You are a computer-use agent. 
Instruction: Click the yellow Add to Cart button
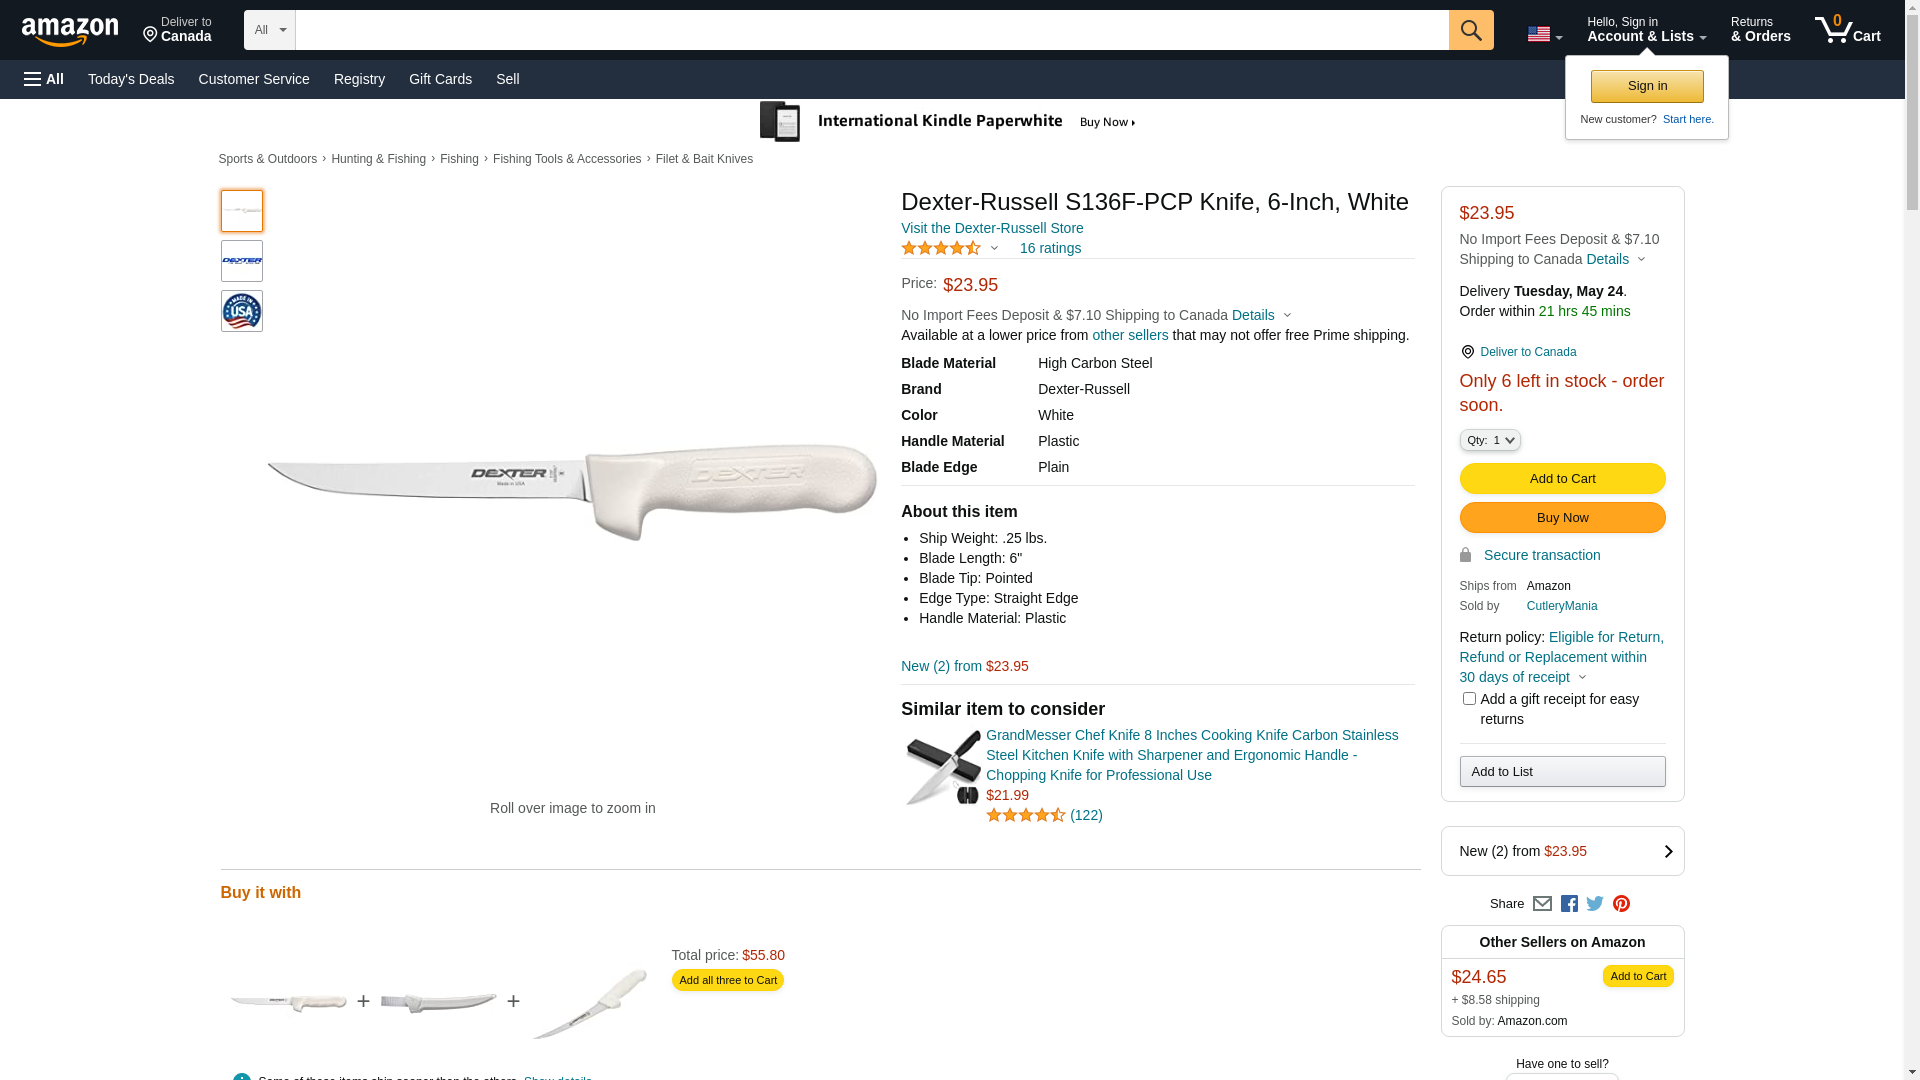[1562, 479]
